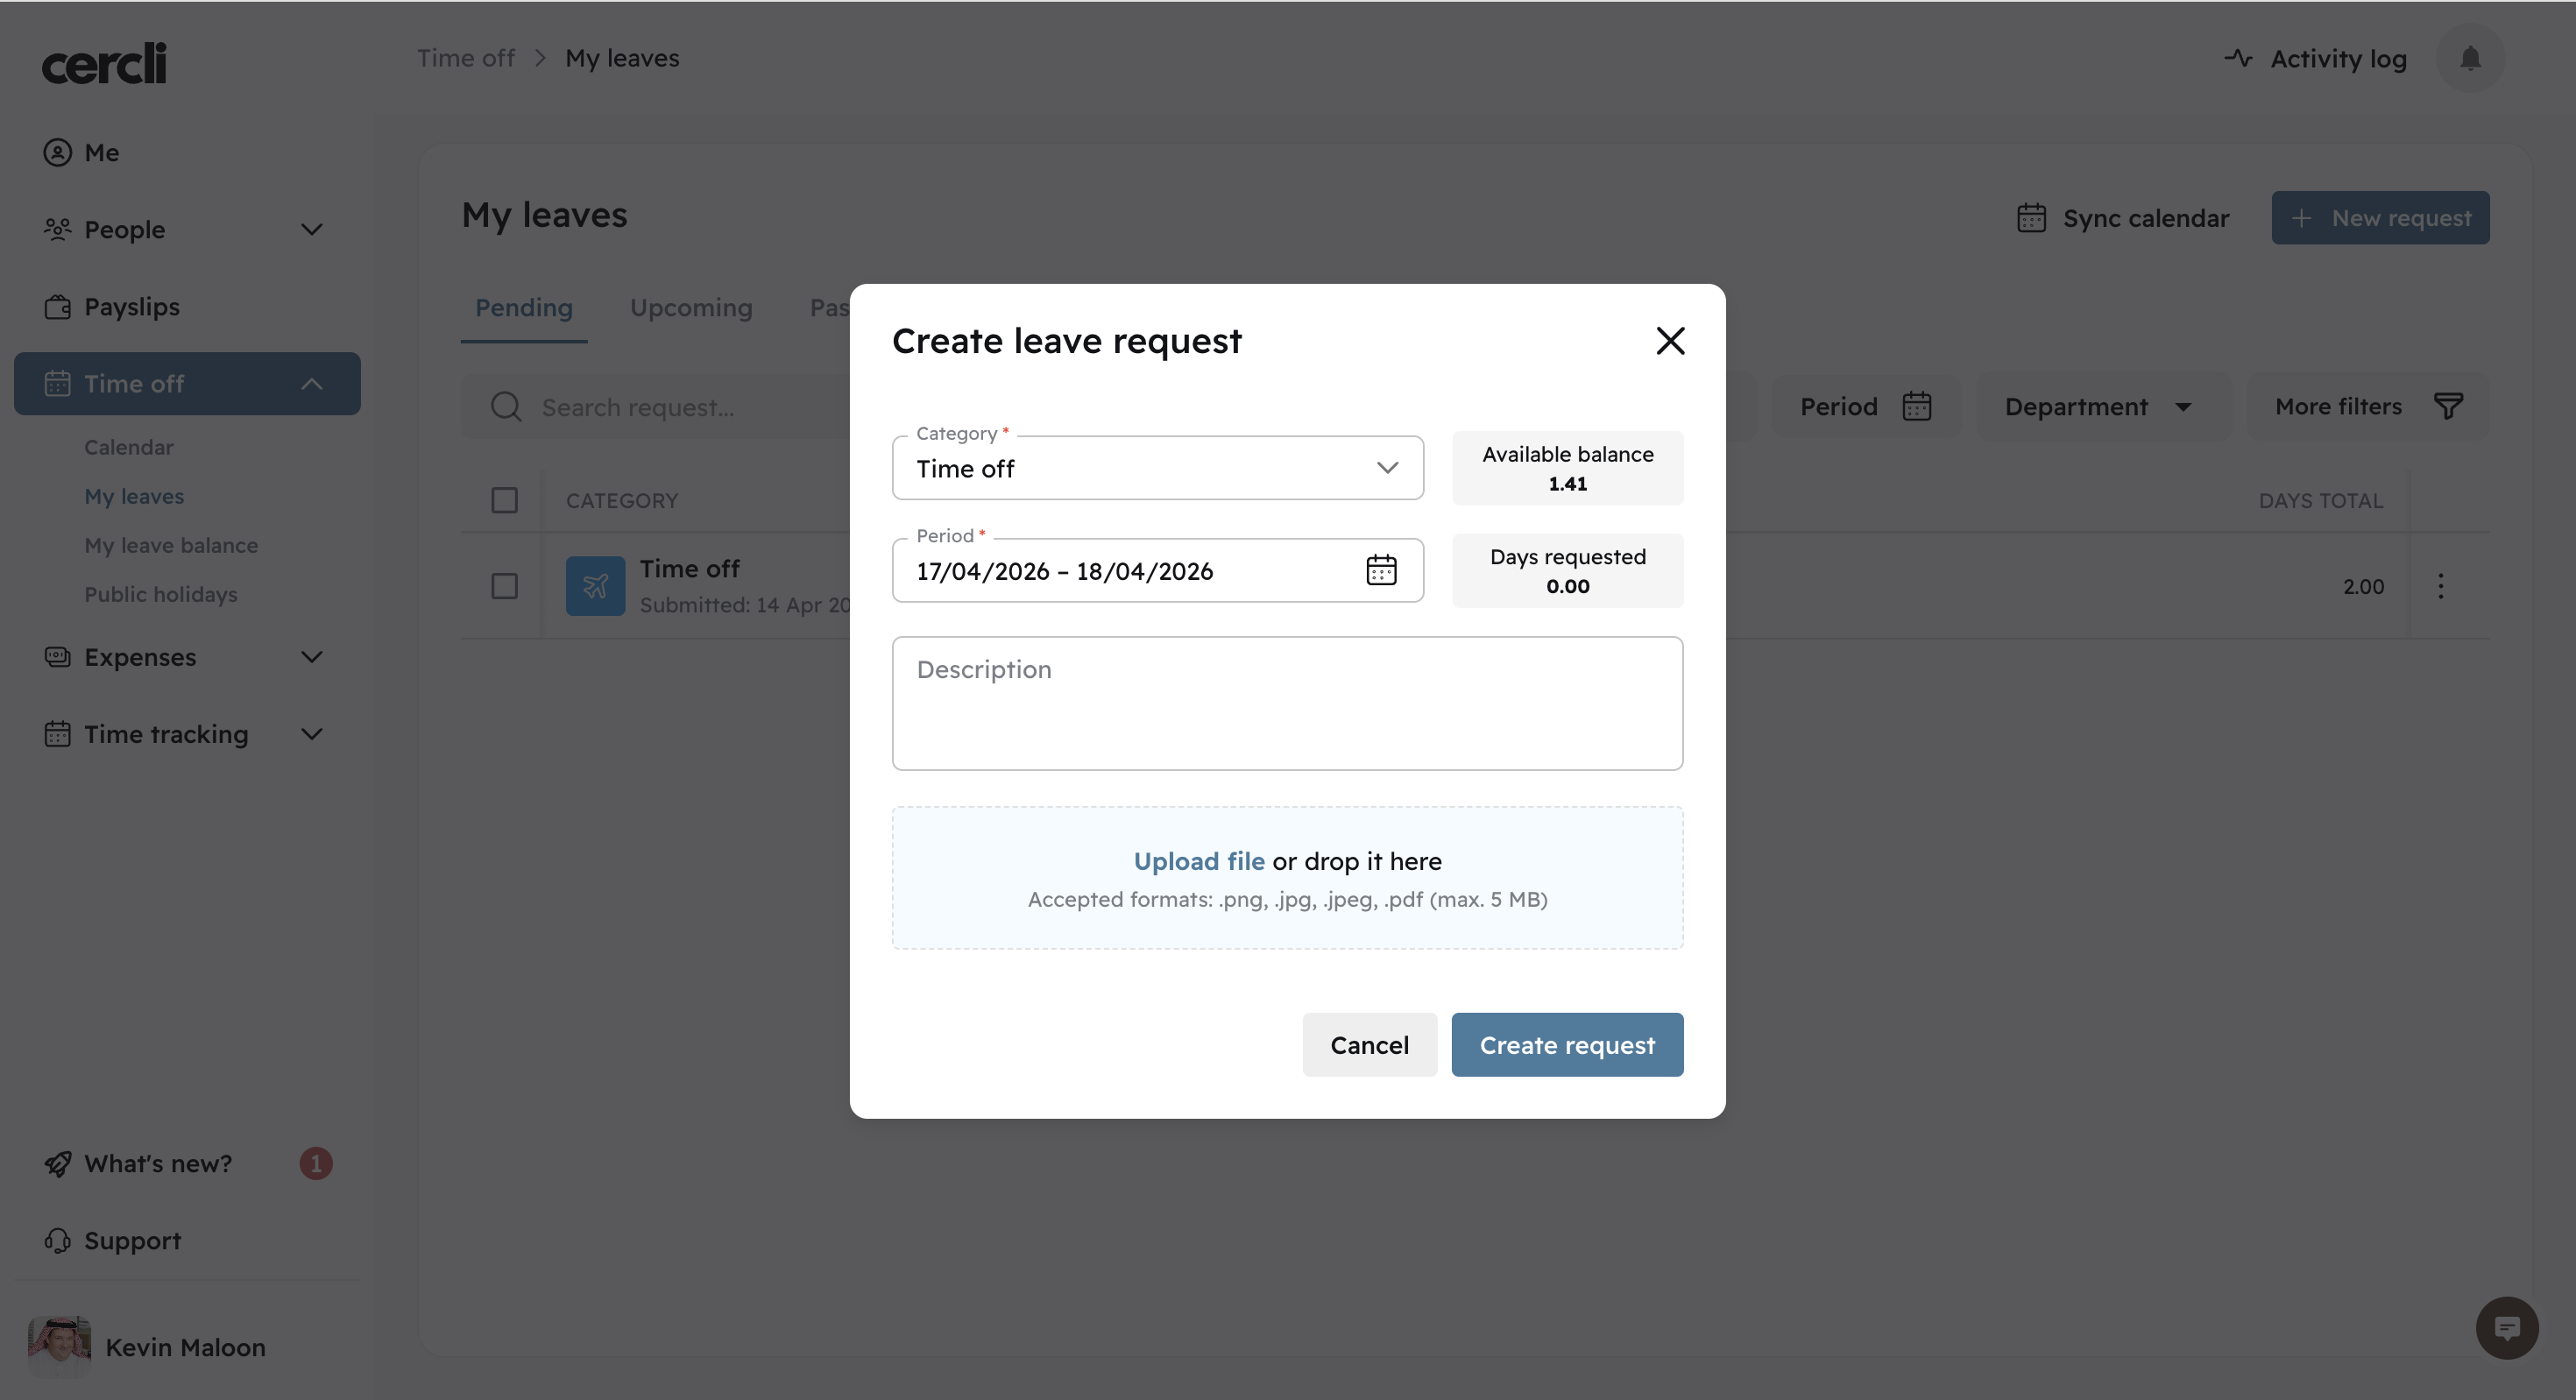The image size is (2576, 1400).
Task: Toggle the select-all checkbox in header
Action: [x=505, y=500]
